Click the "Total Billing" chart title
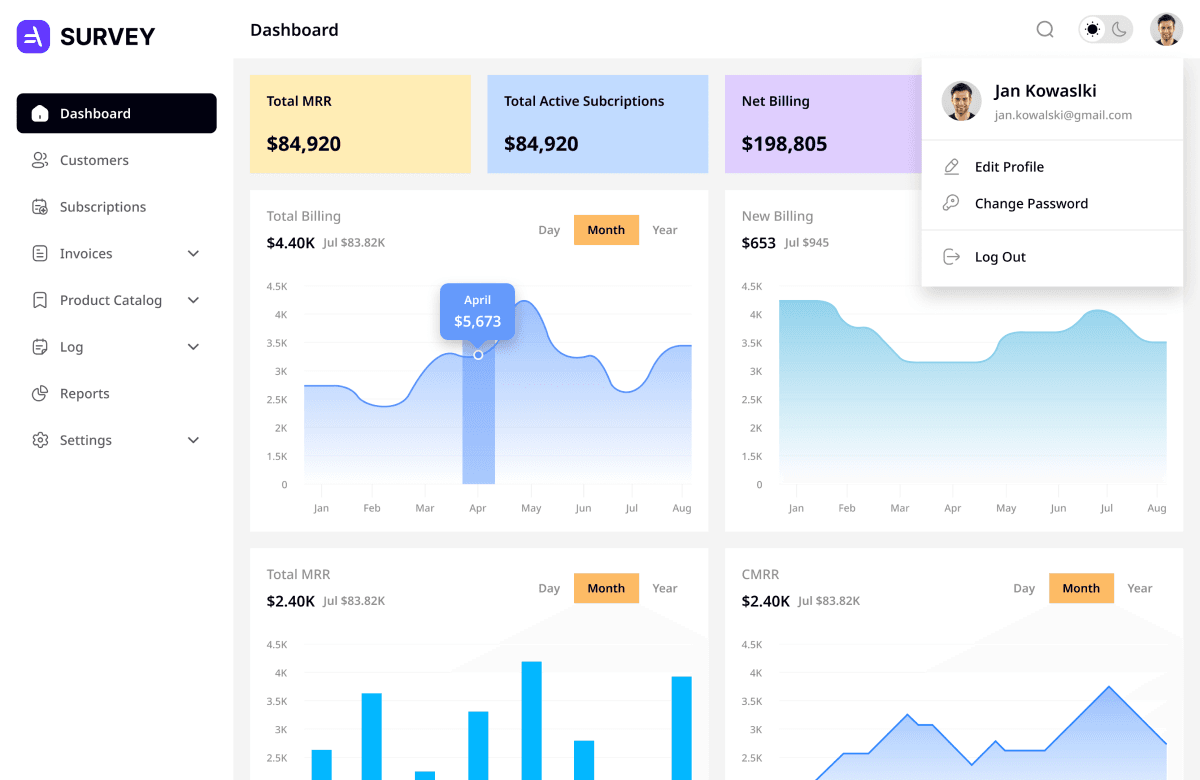This screenshot has width=1200, height=780. [x=304, y=216]
